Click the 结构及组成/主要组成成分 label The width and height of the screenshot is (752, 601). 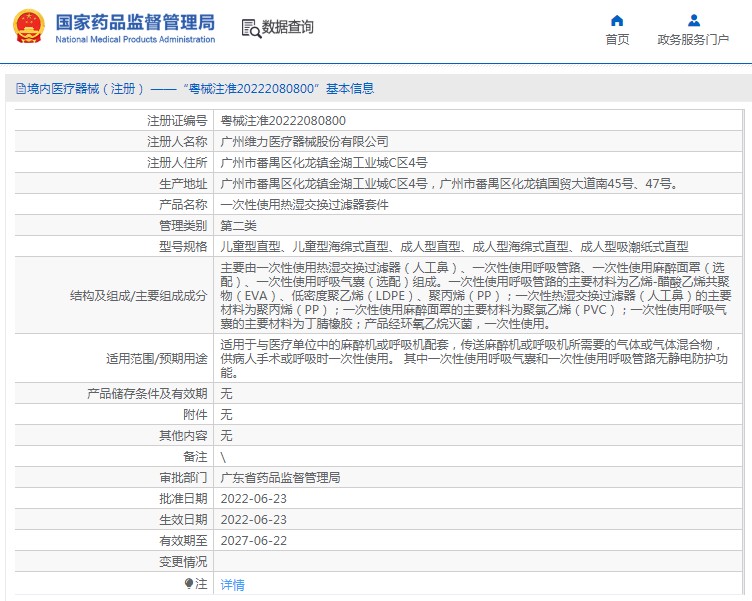(139, 296)
